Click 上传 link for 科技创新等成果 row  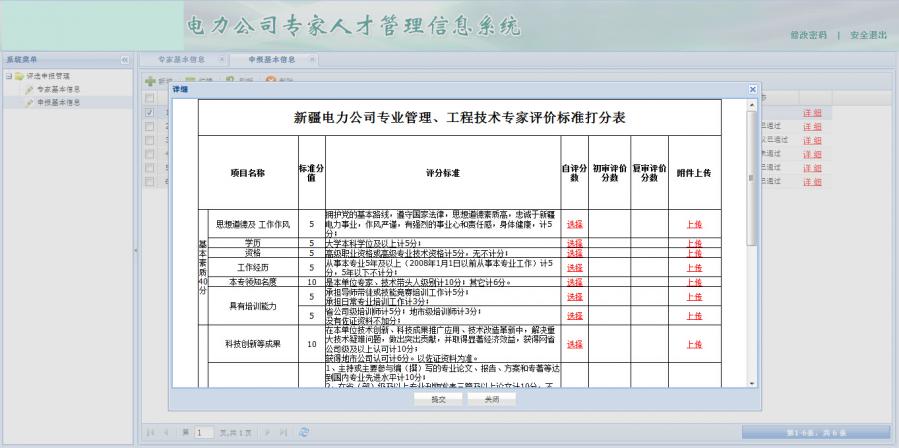coord(693,343)
